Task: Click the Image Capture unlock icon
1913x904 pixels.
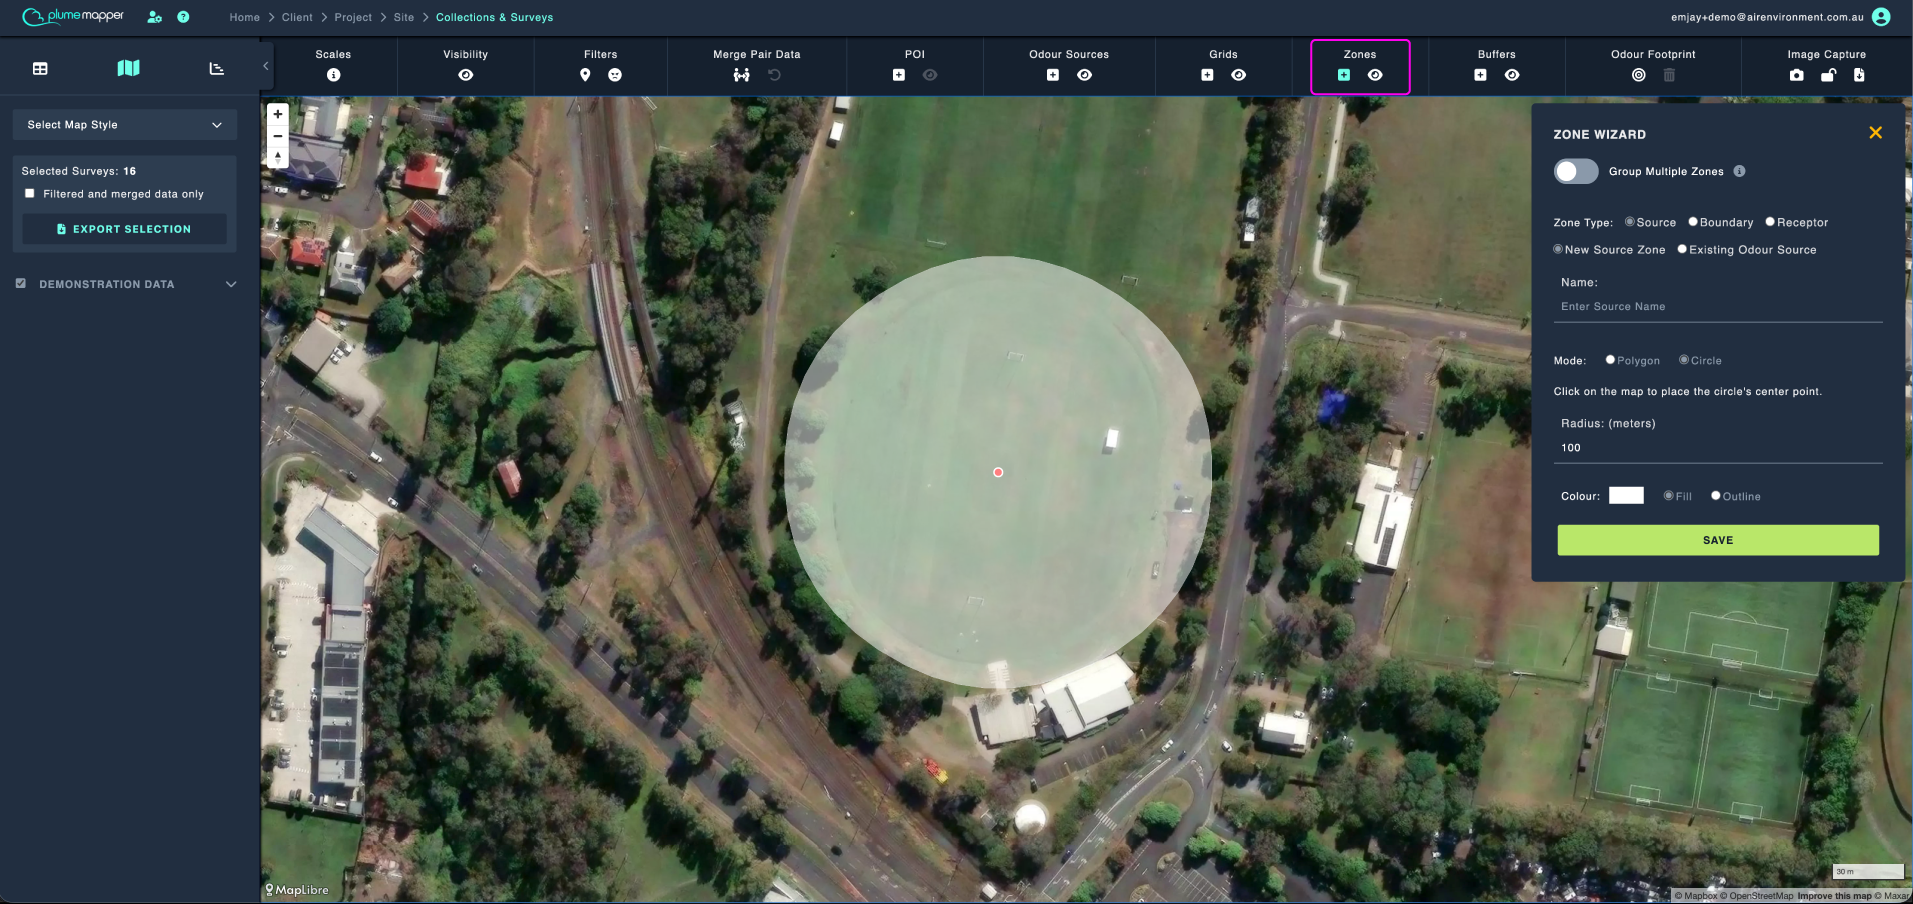Action: coord(1828,75)
